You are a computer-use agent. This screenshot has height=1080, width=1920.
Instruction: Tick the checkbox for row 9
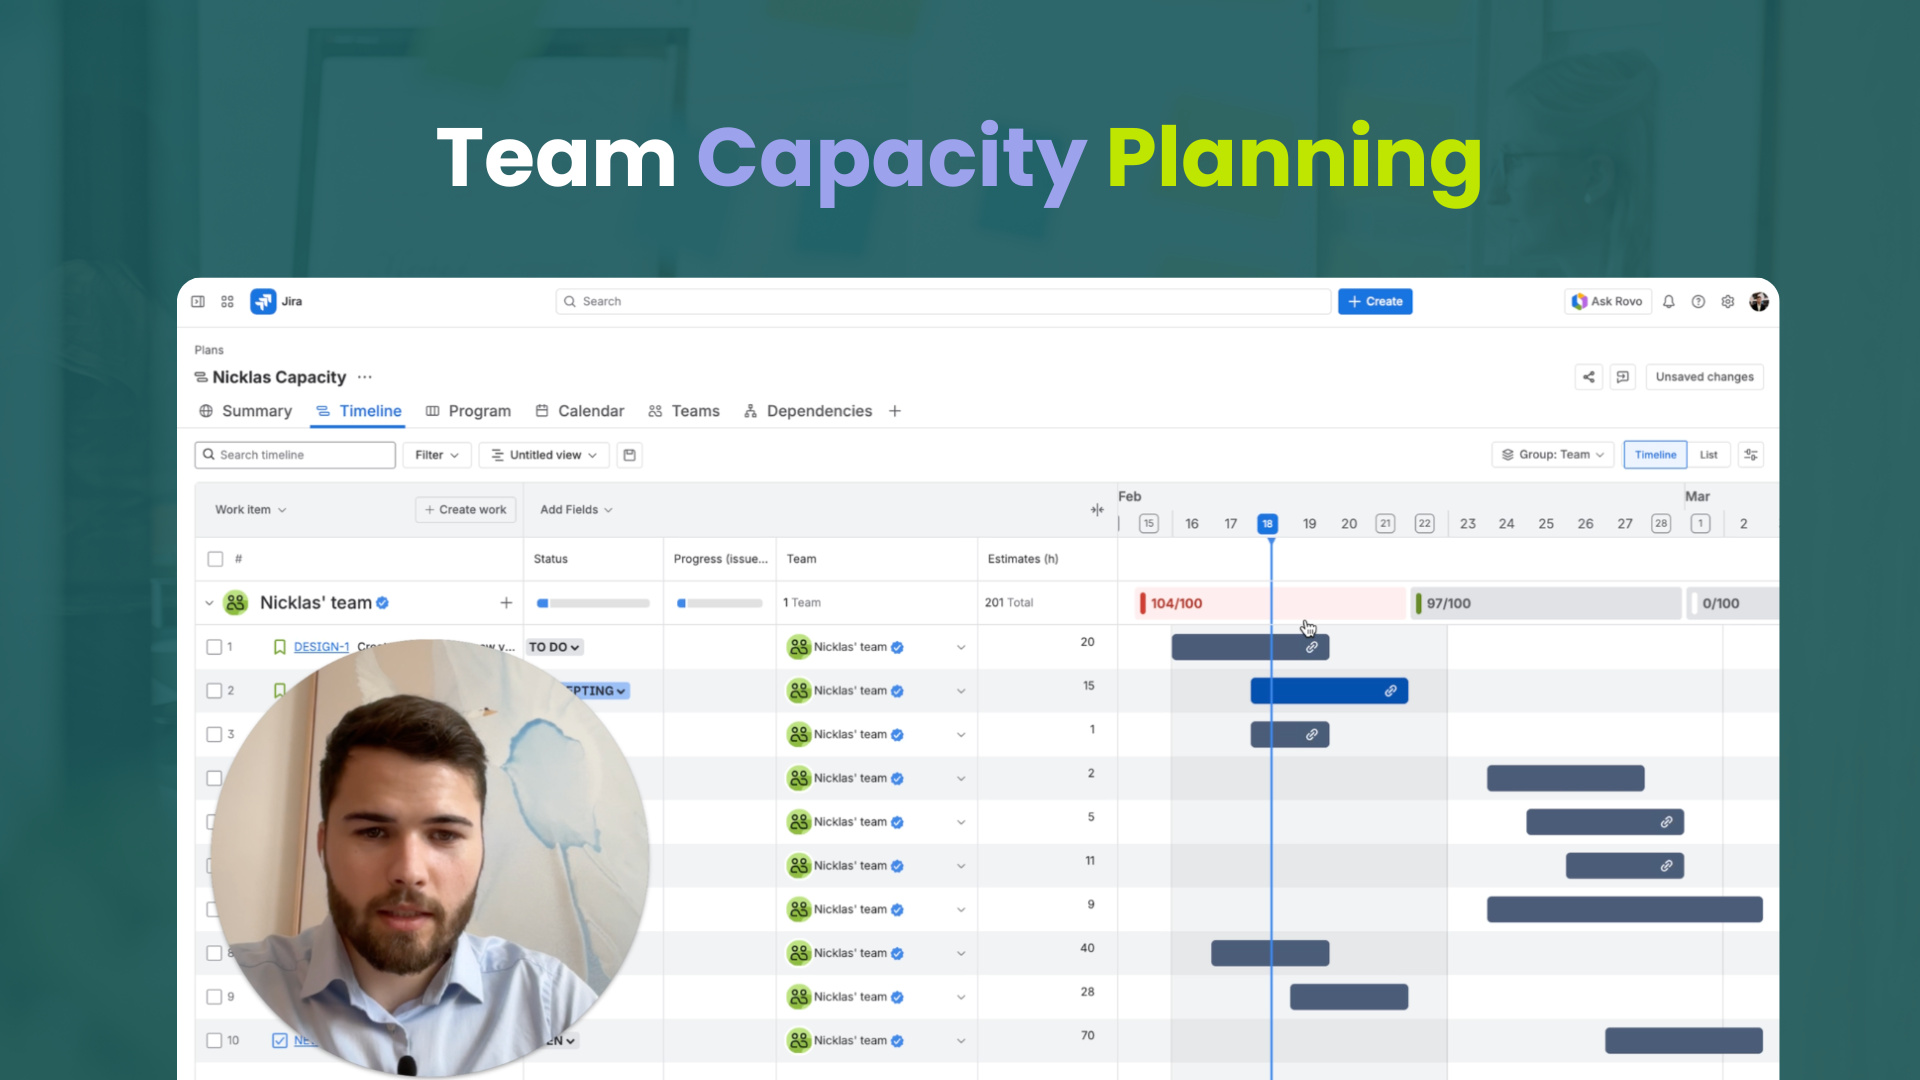pos(214,997)
